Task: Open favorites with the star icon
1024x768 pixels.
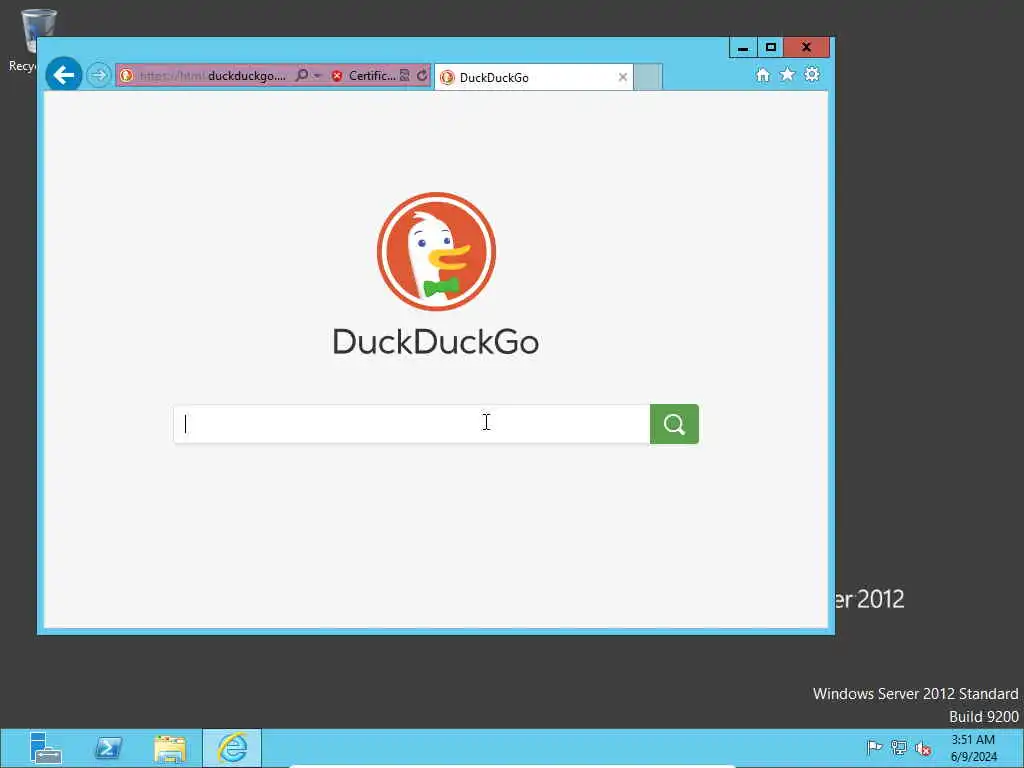Action: 788,74
